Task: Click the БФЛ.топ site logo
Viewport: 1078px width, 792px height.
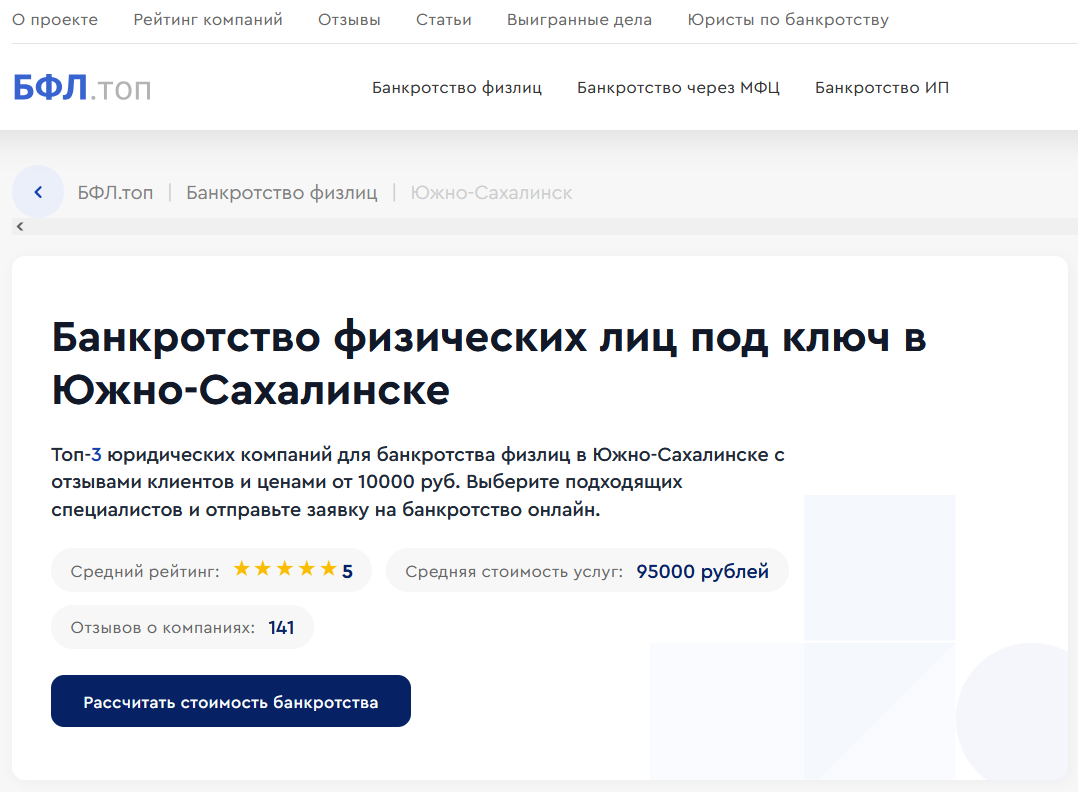Action: [82, 88]
